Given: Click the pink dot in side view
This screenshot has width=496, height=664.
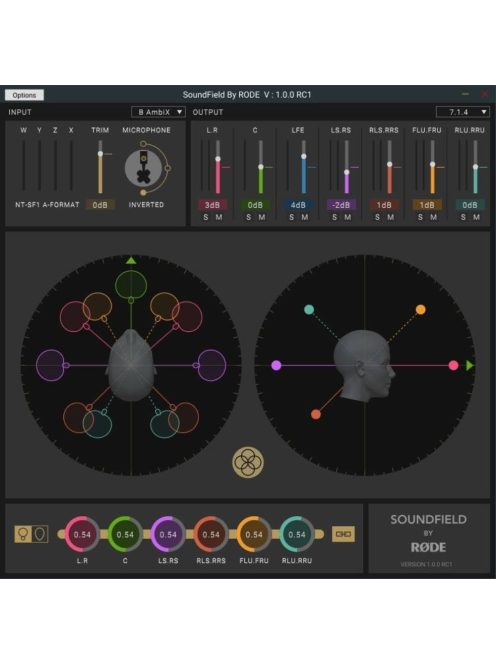Looking at the screenshot, I should click(453, 365).
